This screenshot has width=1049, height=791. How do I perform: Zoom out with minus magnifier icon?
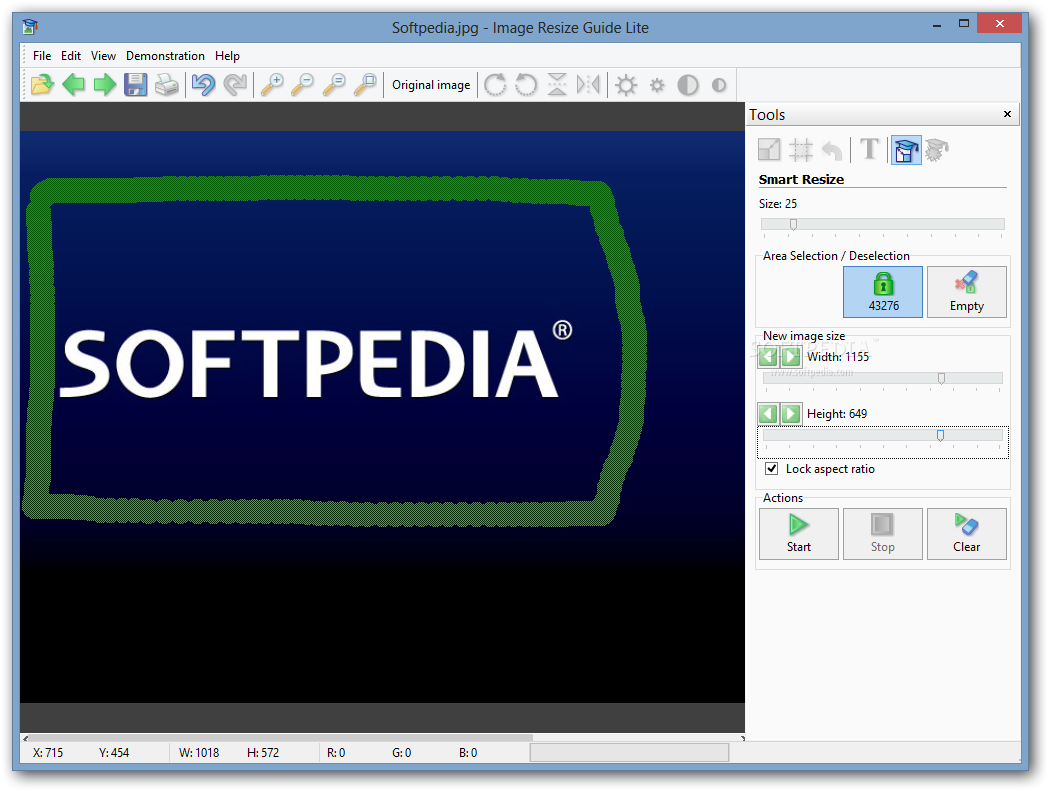click(302, 85)
